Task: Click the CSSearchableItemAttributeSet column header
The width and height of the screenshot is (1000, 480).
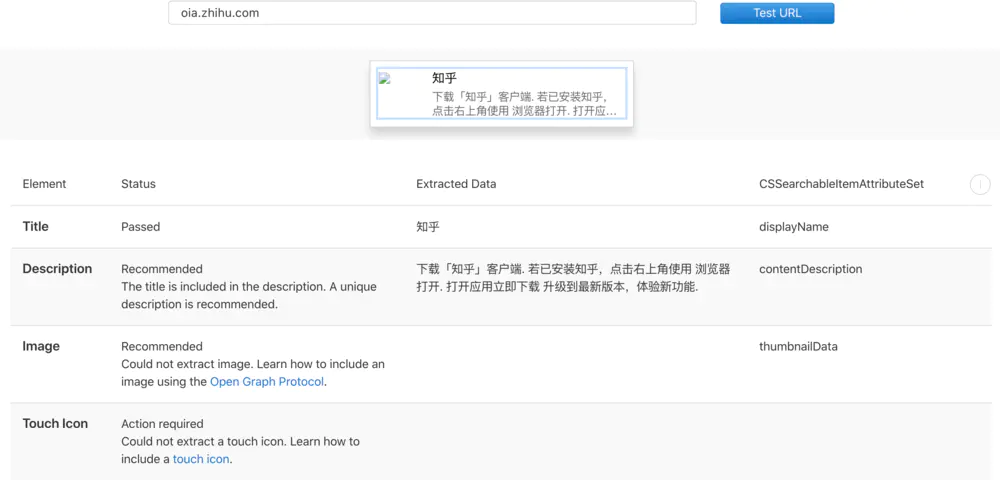Action: pos(841,184)
